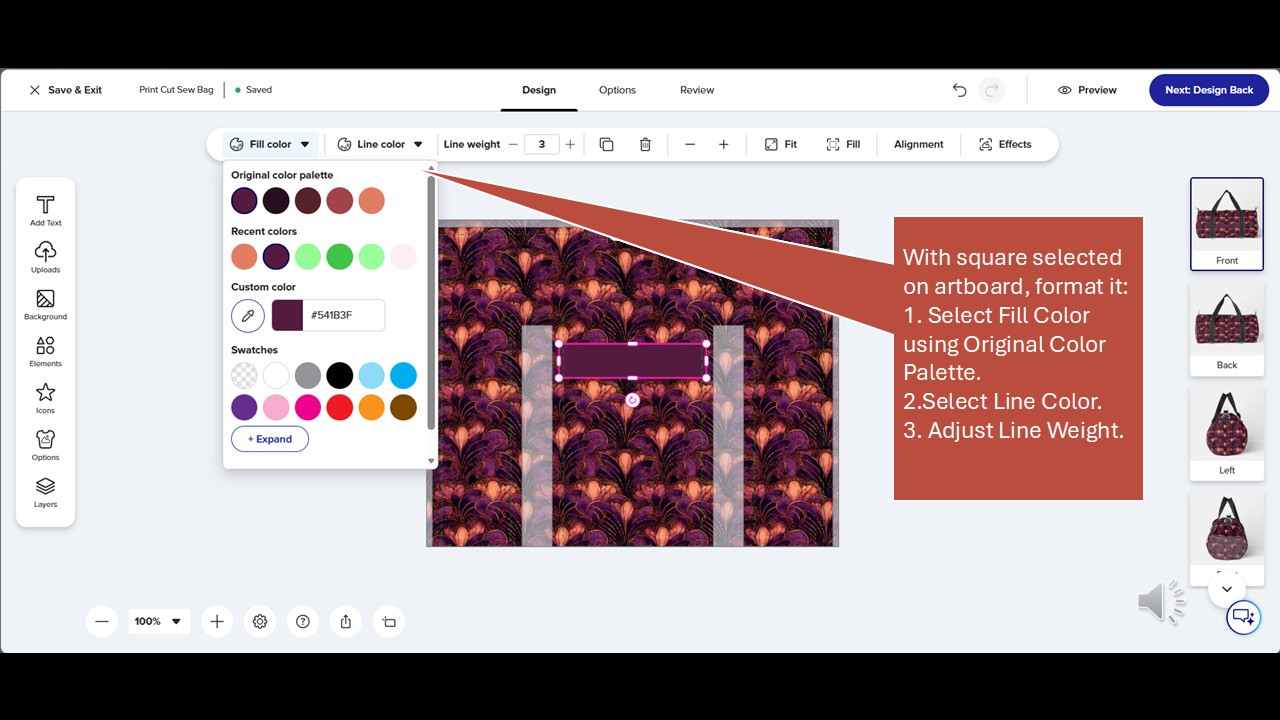The height and width of the screenshot is (720, 1280).
Task: Open the Add Text tool
Action: [45, 211]
